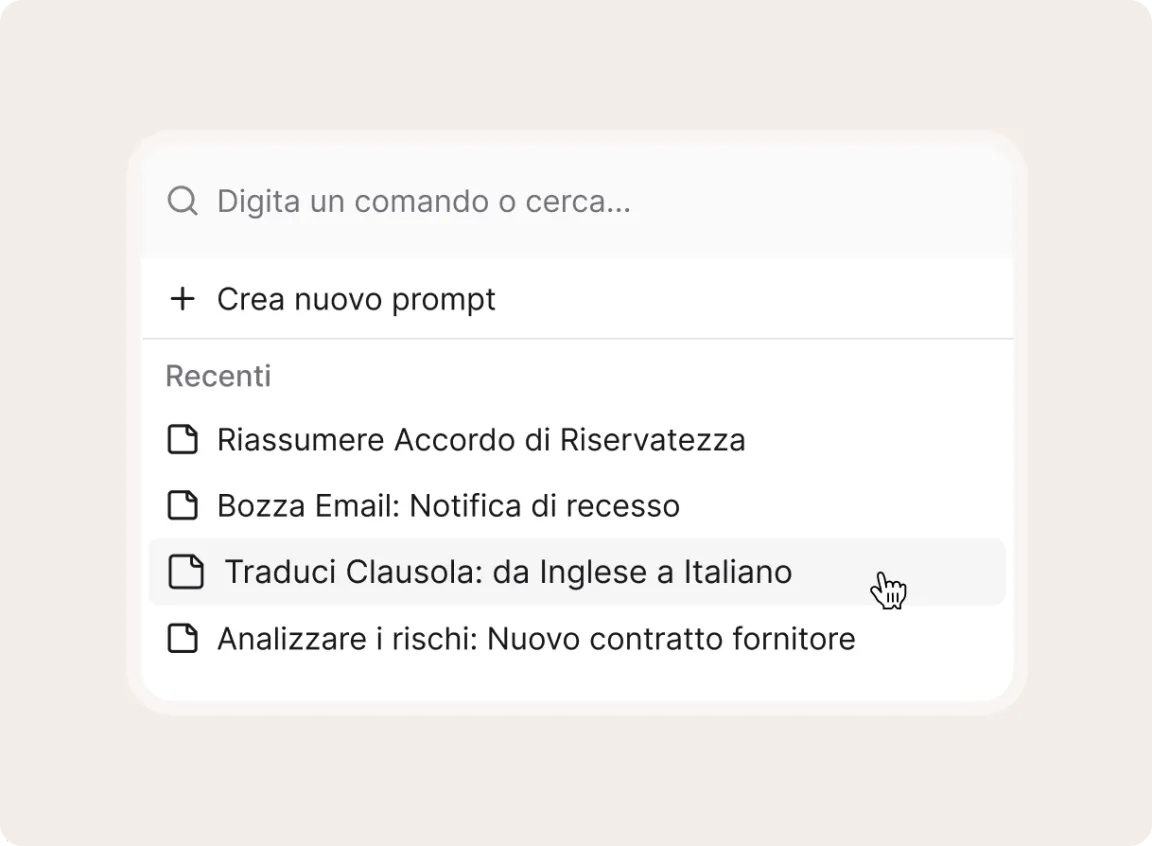Open 'Analizzare i rischi: Nuovo contratto fornitore'
1152x846 pixels.
click(x=536, y=639)
